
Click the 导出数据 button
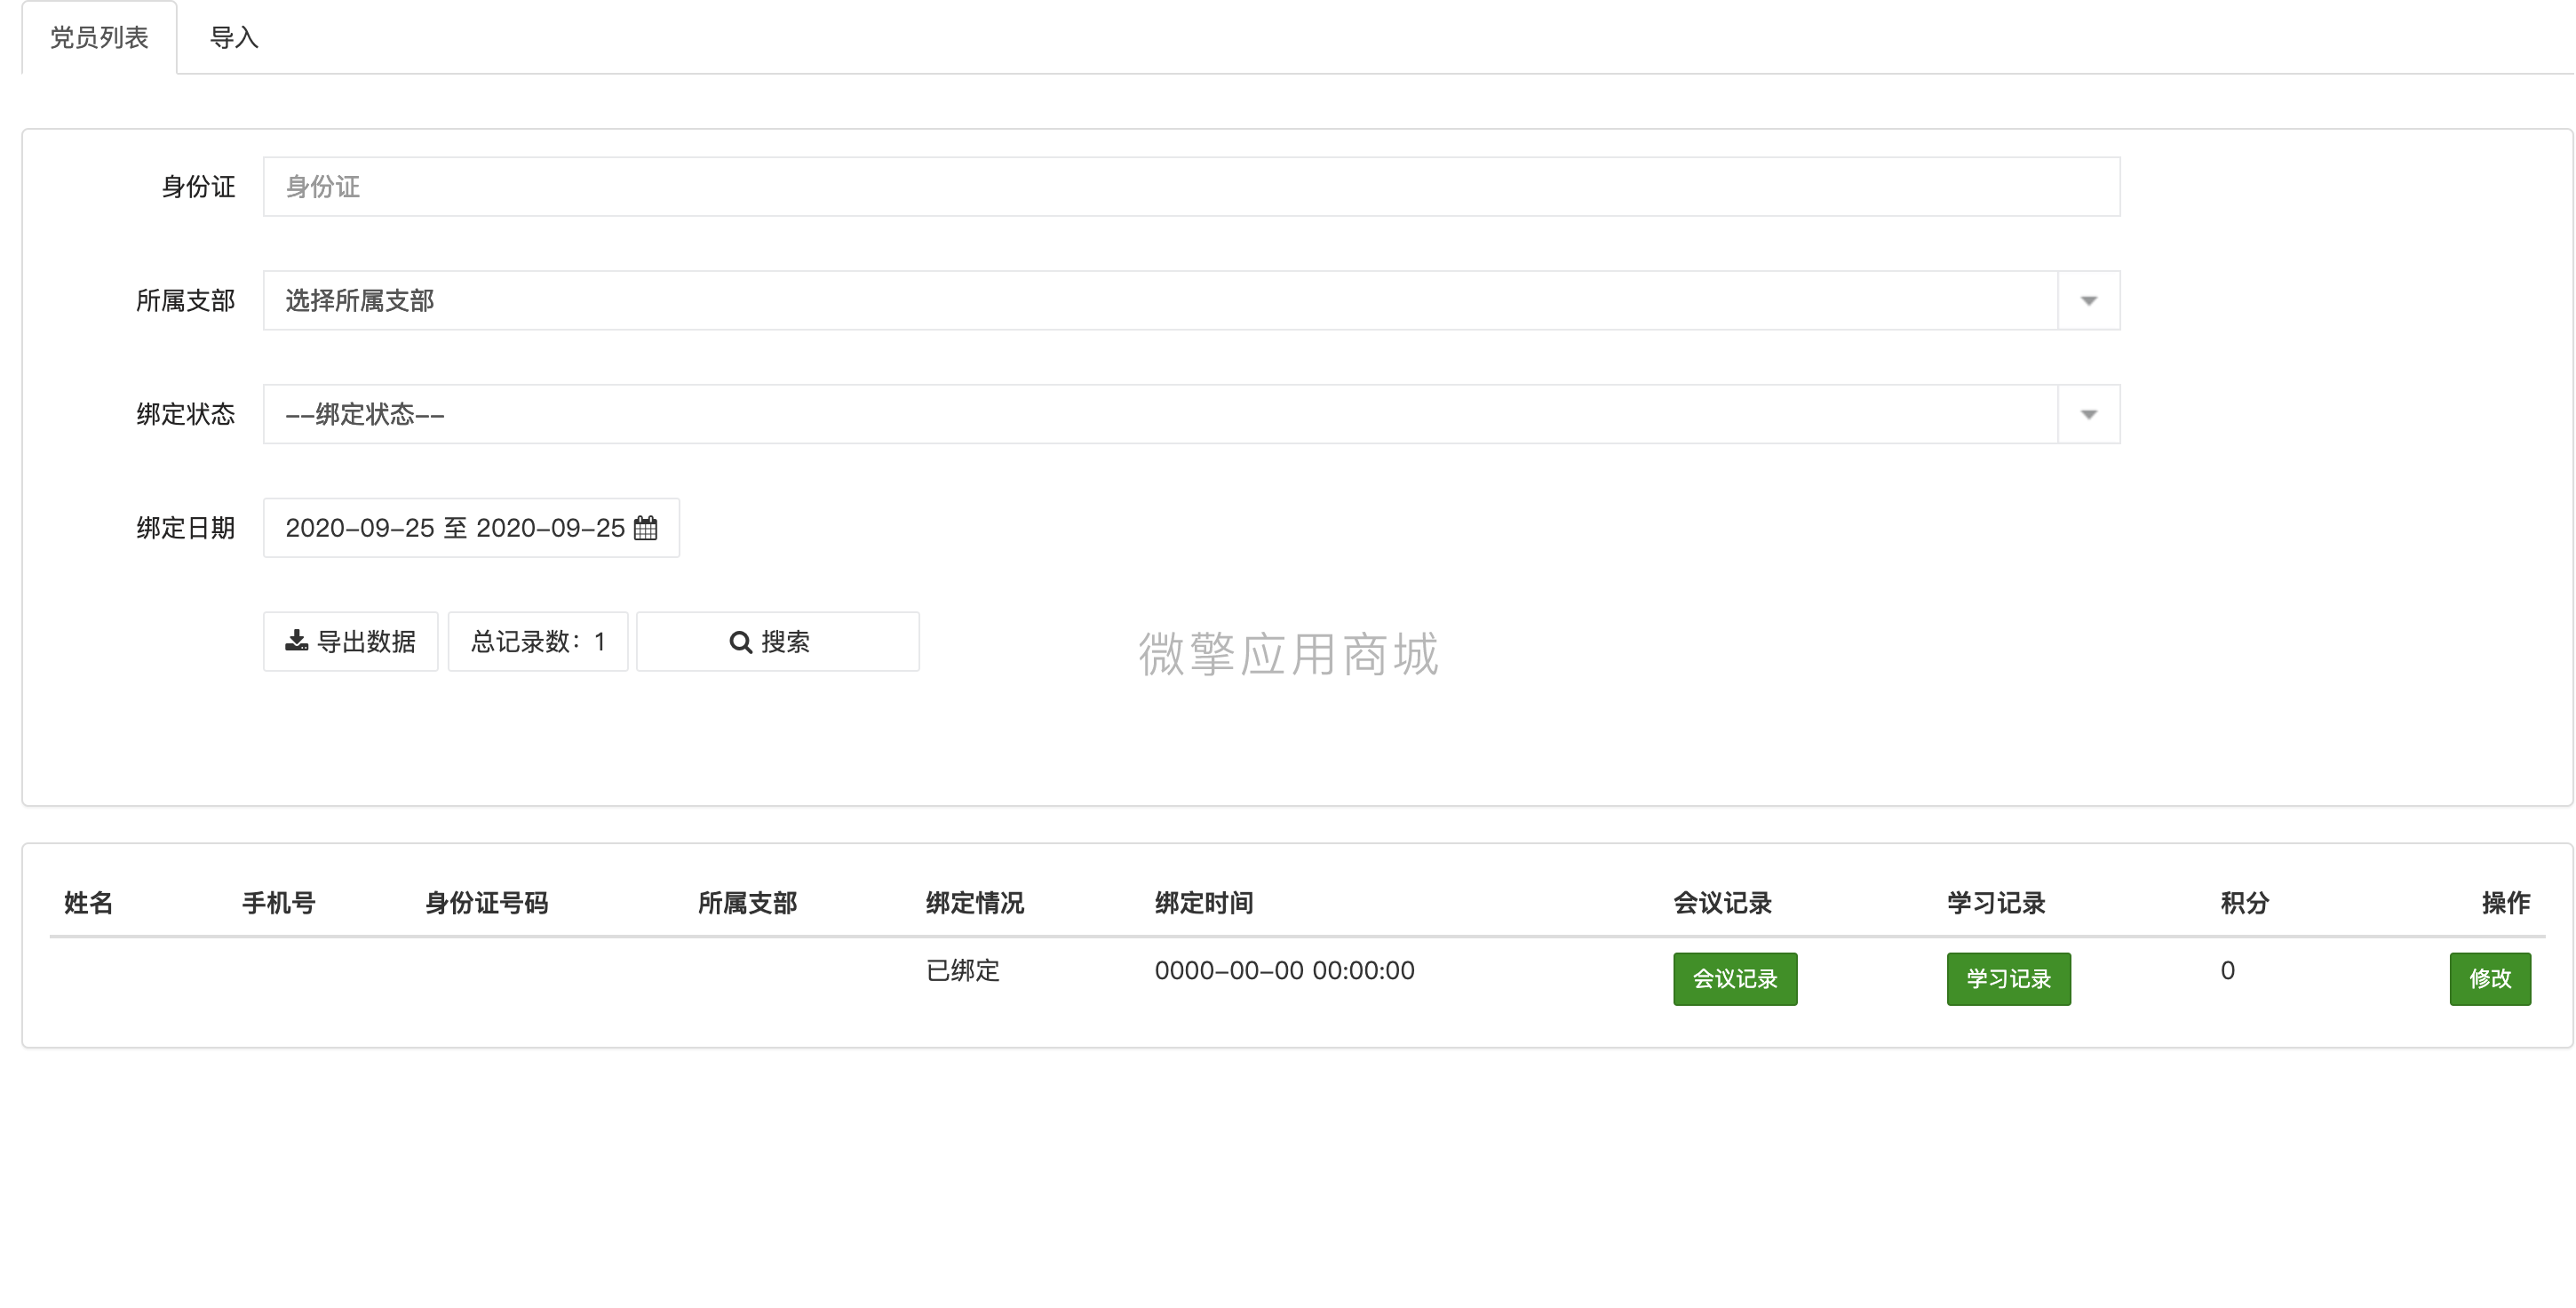coord(351,642)
